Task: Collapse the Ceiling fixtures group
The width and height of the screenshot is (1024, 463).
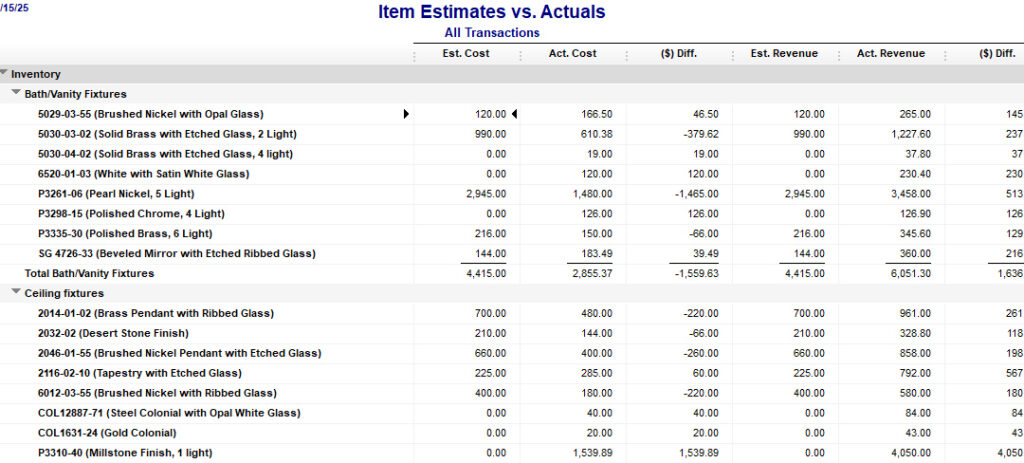Action: pos(17,293)
